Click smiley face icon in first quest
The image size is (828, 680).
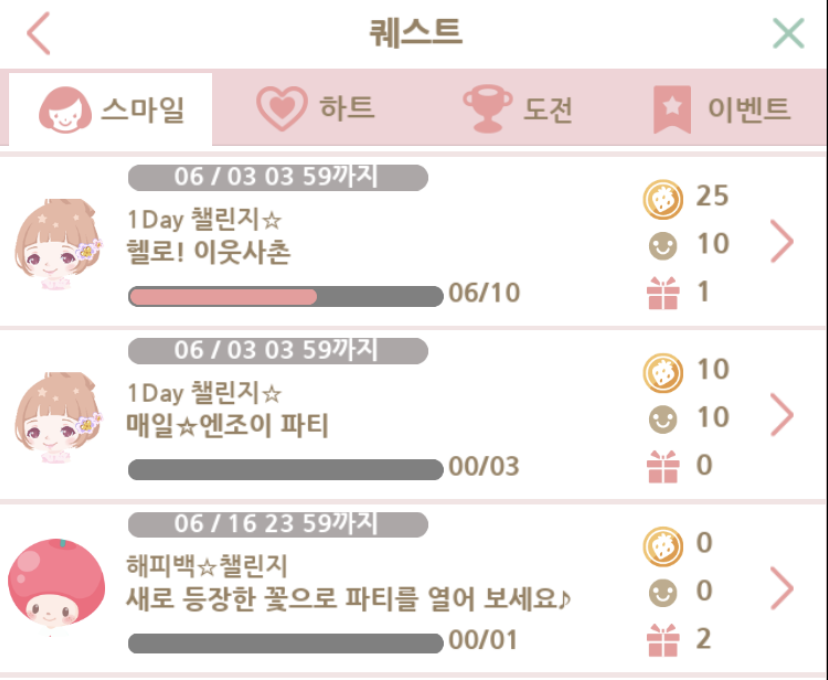[663, 245]
